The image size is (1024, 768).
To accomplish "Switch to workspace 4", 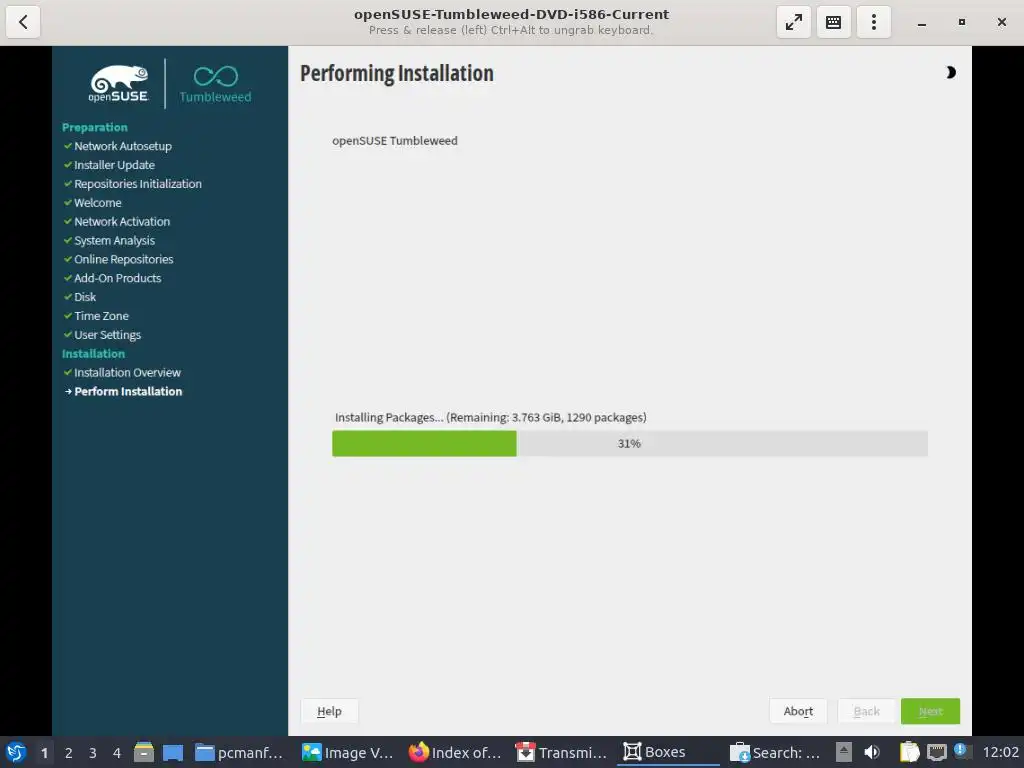I will pyautogui.click(x=117, y=753).
